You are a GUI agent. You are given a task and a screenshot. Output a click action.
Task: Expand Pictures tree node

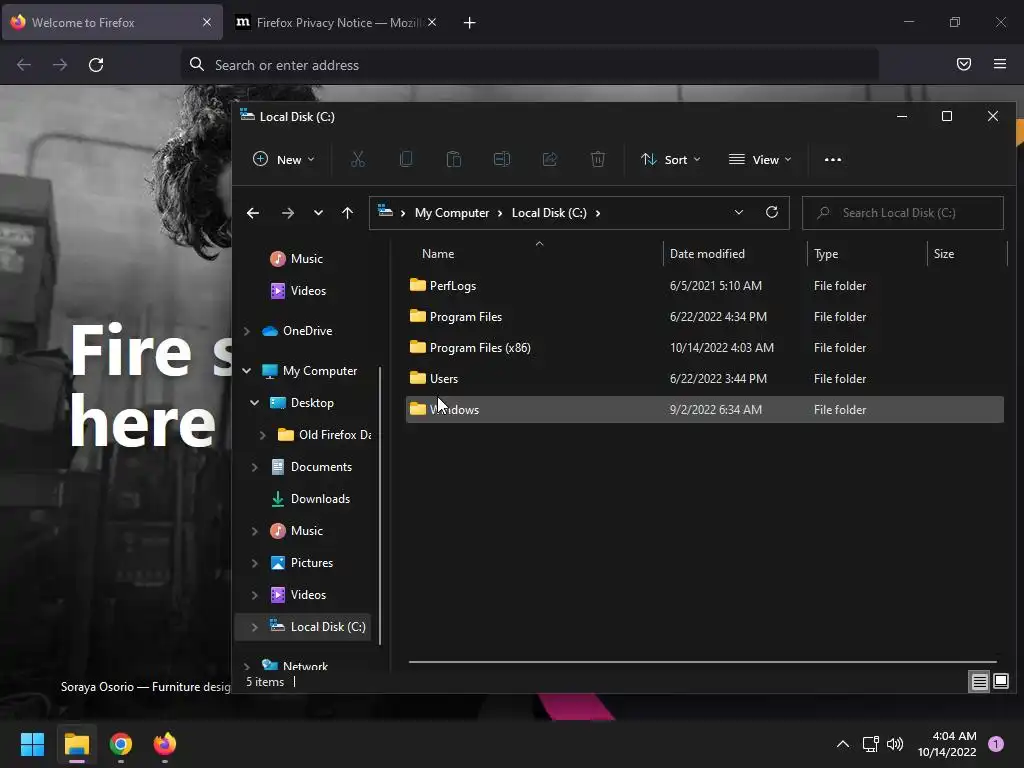point(255,563)
